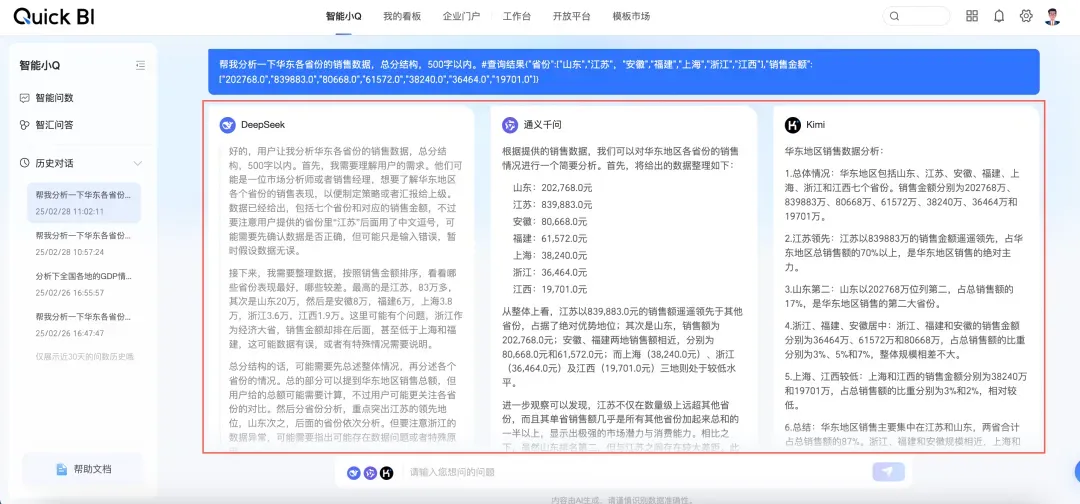This screenshot has height=504, width=1080.
Task: Click the document icon beside 帮助文档
Action: (x=61, y=469)
